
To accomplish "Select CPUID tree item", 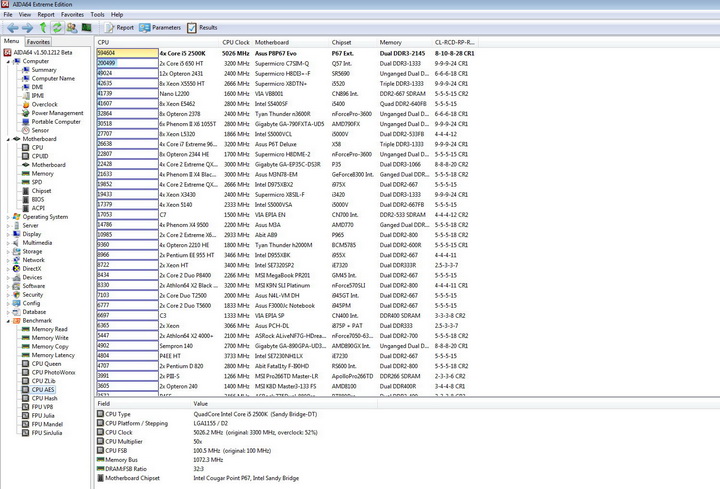I will click(x=39, y=156).
